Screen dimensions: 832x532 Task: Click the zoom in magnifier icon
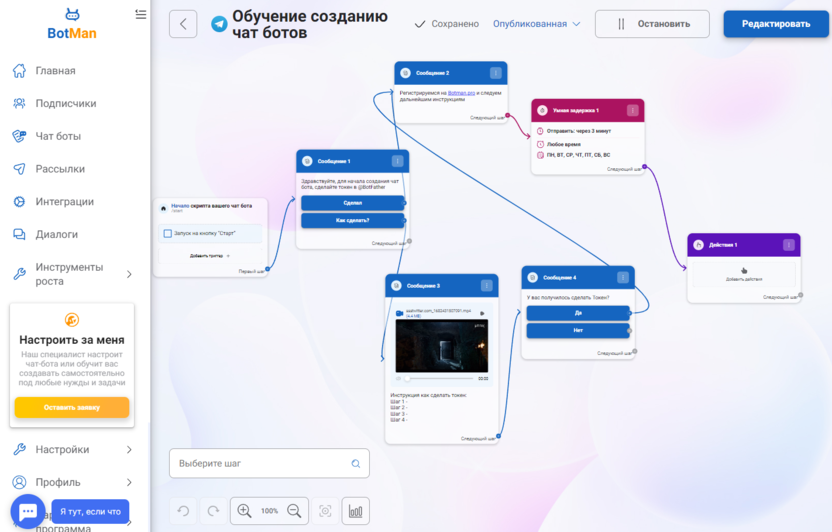[x=244, y=511]
